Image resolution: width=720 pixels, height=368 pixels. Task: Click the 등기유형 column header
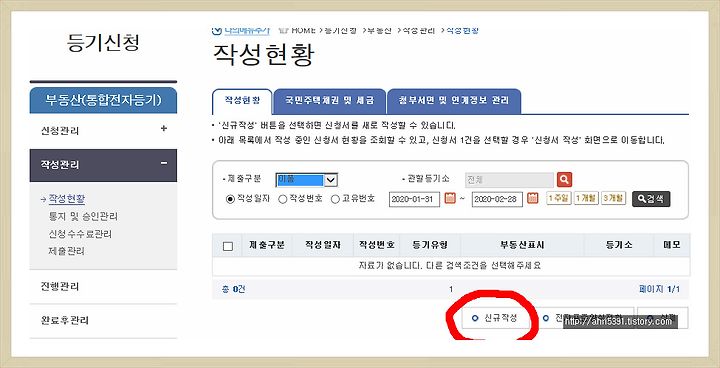coord(430,245)
